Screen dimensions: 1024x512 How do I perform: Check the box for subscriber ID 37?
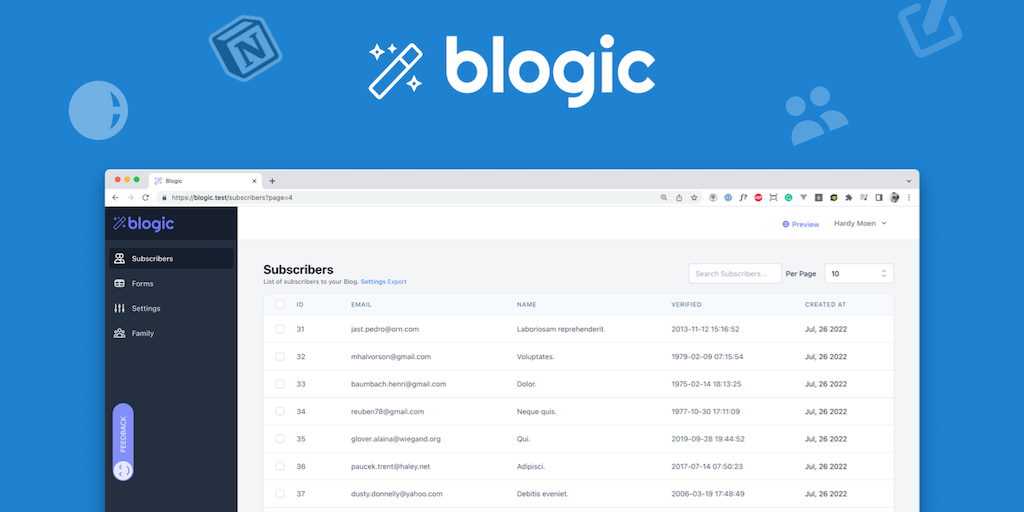[x=280, y=494]
